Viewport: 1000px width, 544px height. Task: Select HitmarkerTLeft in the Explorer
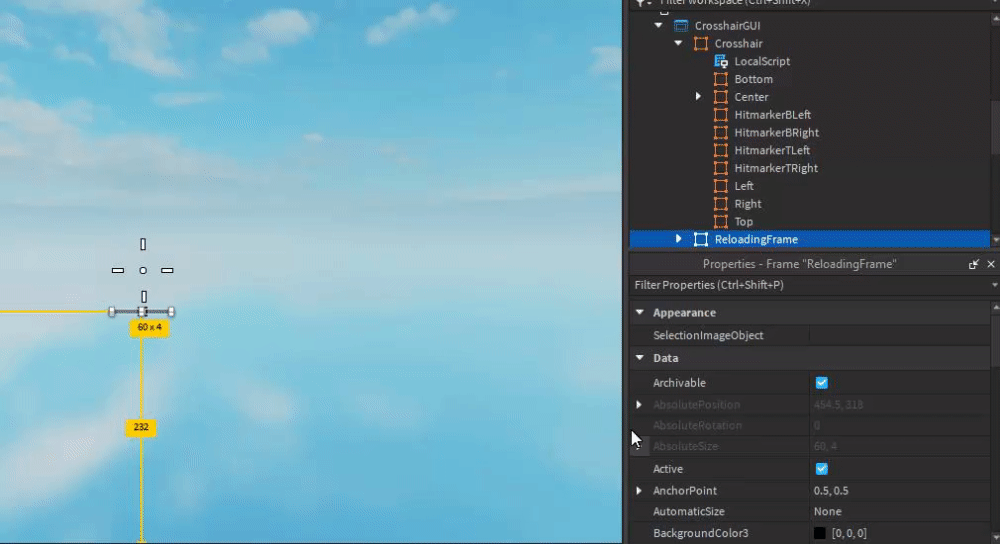pos(772,151)
